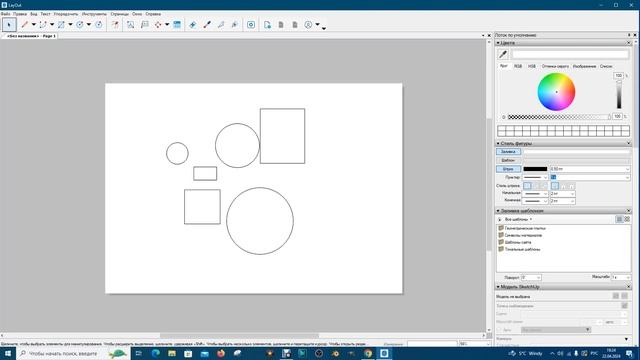Select the Polygon drawing tool

point(99,24)
